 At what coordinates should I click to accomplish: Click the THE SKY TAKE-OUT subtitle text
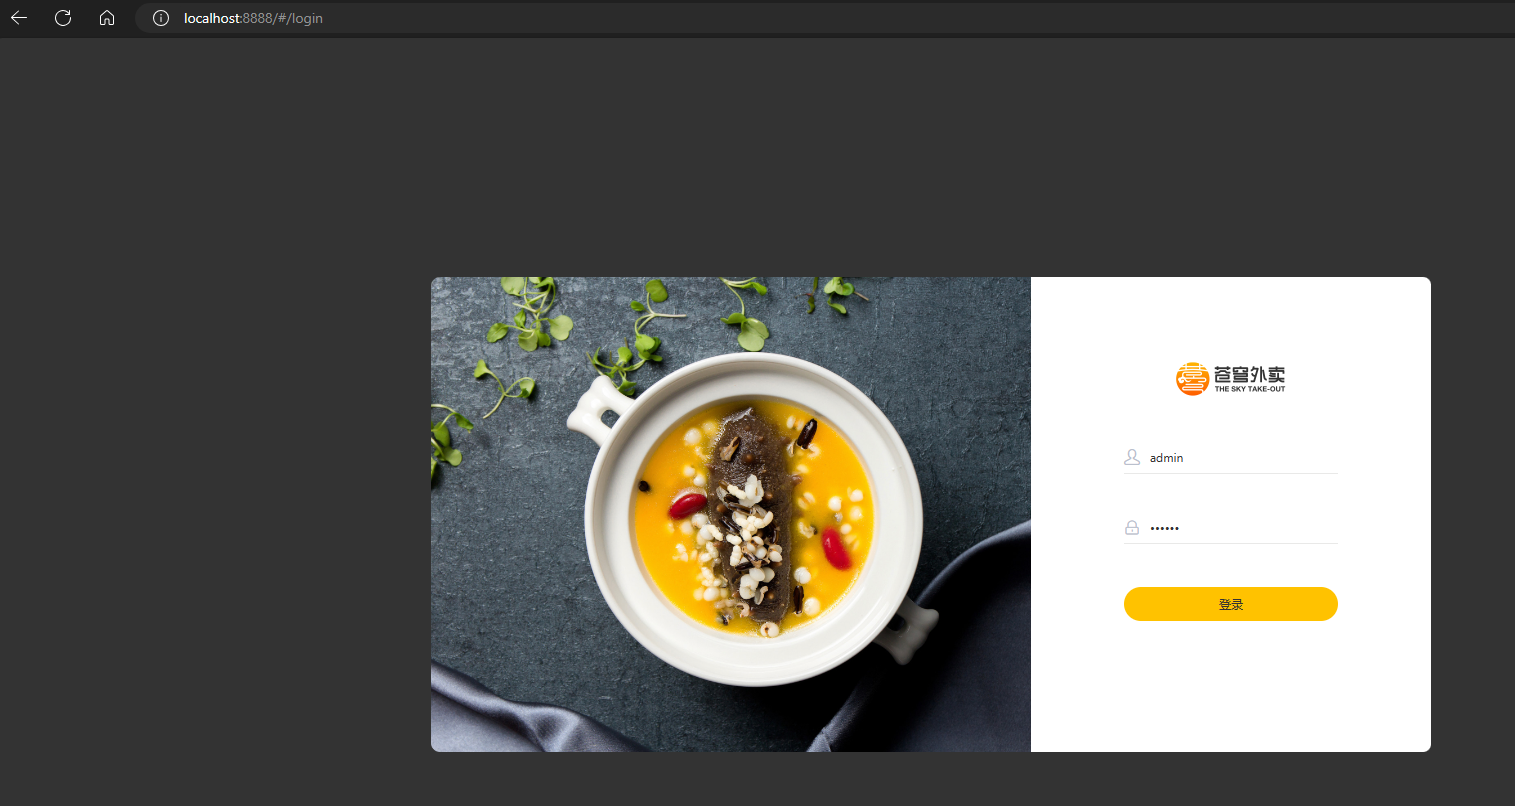[1250, 389]
